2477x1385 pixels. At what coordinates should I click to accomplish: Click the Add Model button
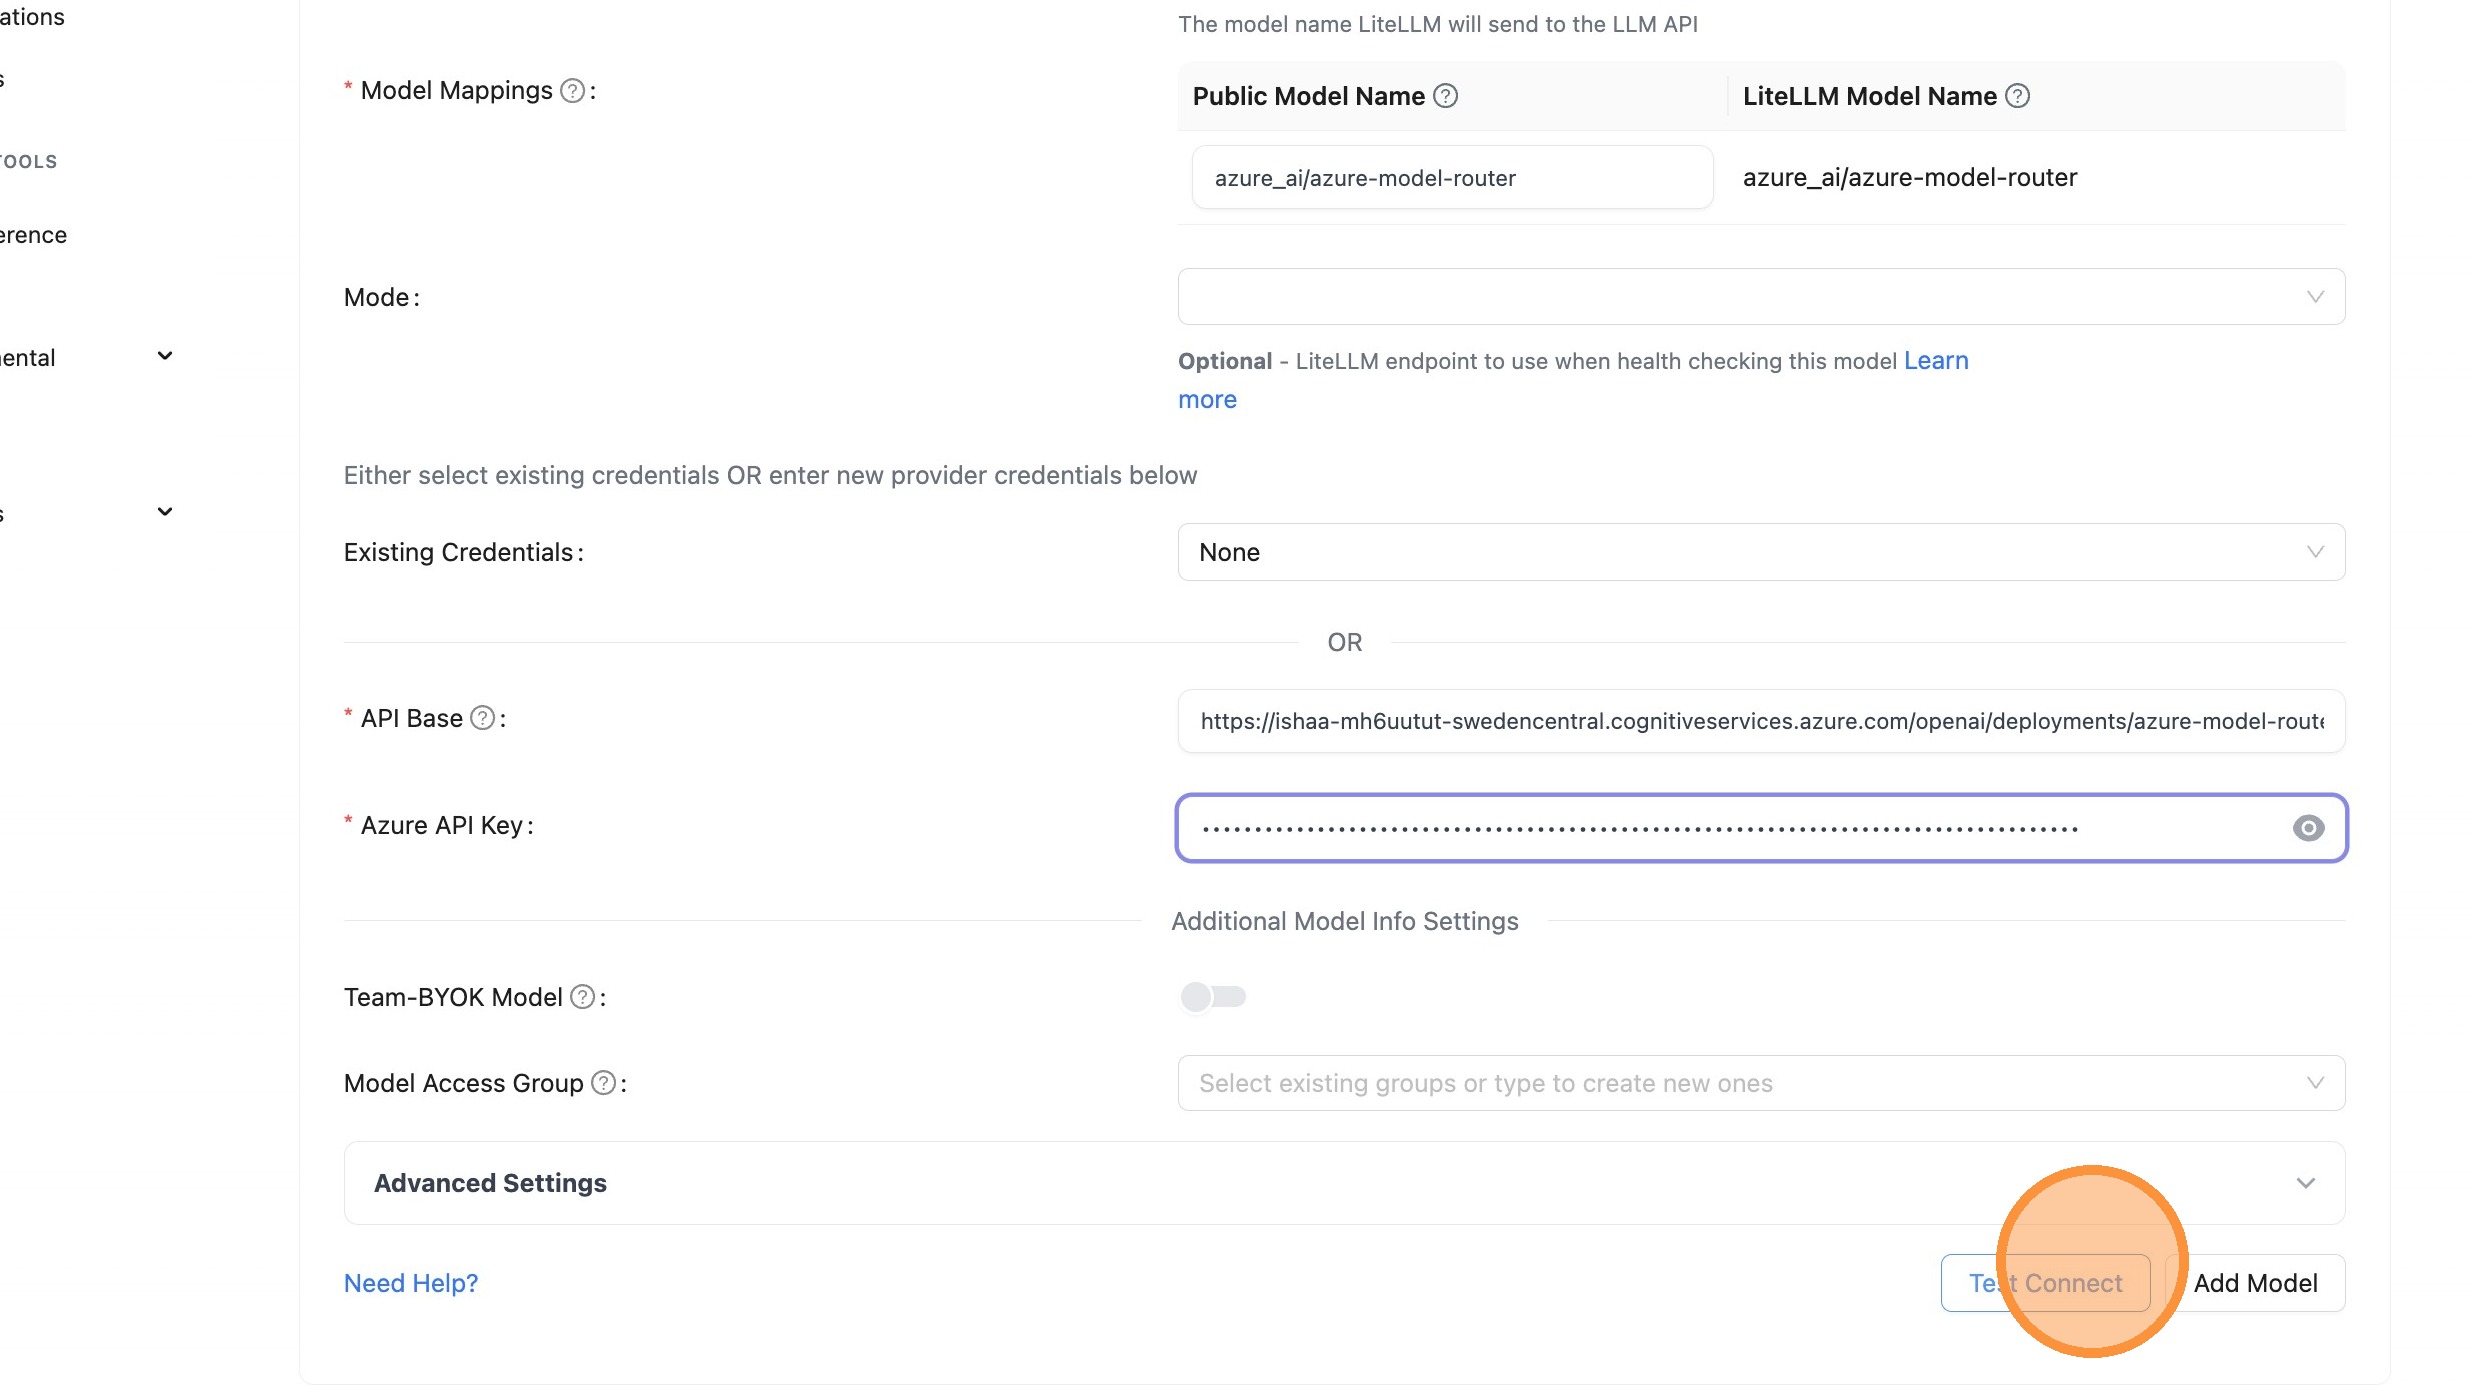[x=2255, y=1283]
